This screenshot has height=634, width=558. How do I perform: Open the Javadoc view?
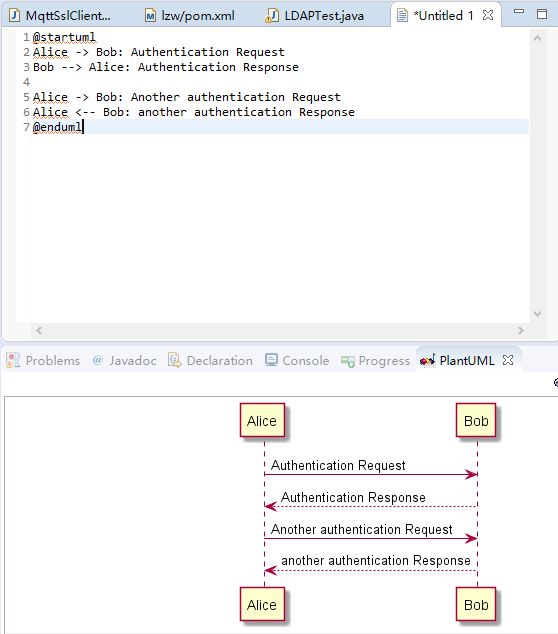[125, 360]
